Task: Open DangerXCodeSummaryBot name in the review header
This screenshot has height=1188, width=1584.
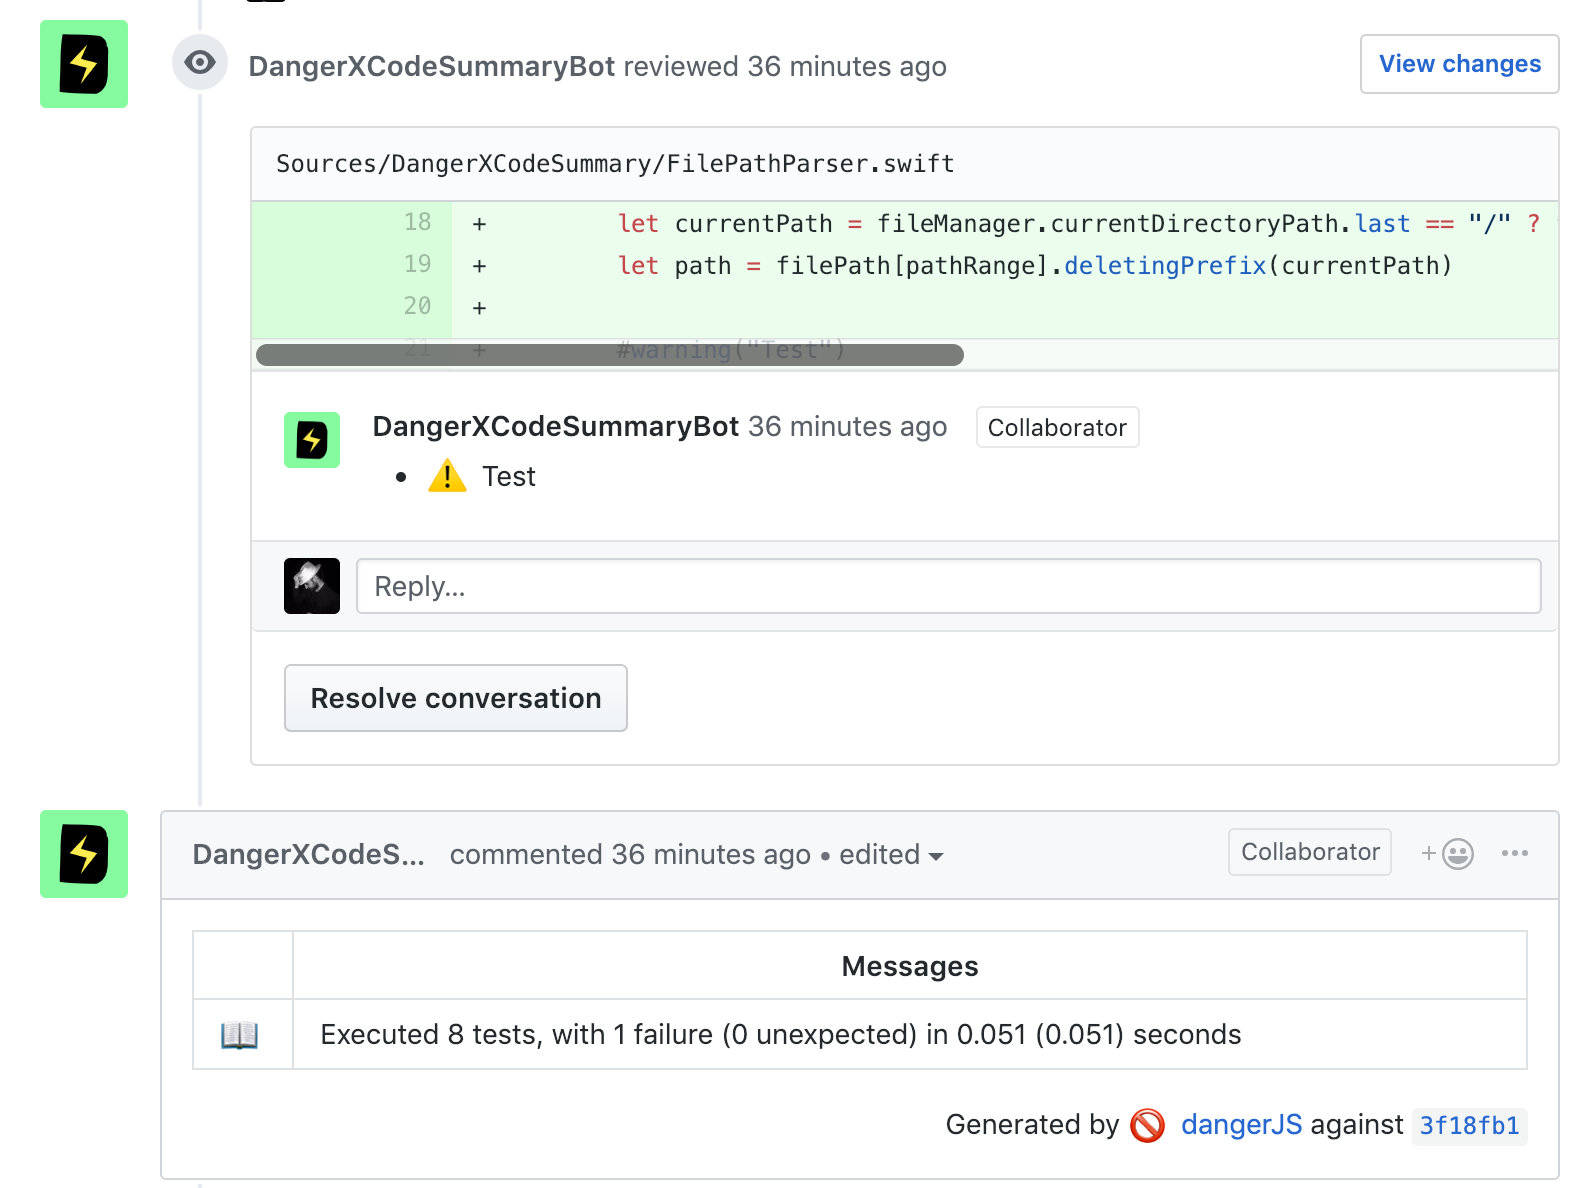Action: [431, 66]
